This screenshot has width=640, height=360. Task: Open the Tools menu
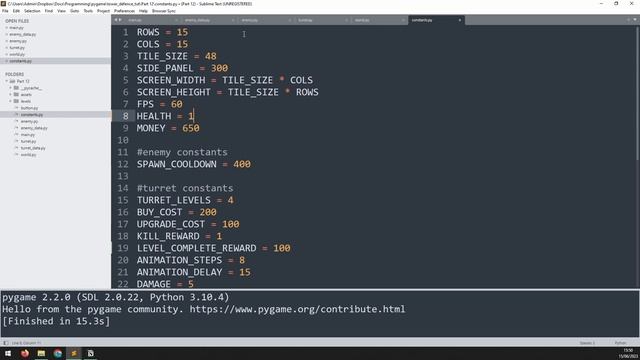click(x=88, y=11)
